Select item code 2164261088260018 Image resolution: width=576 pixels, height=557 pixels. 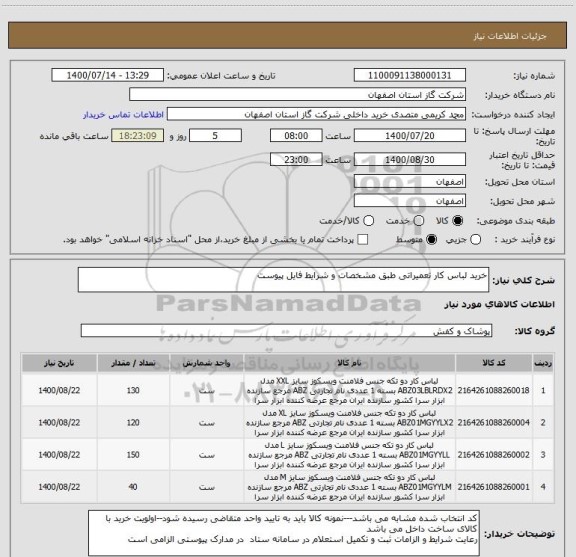click(x=494, y=390)
